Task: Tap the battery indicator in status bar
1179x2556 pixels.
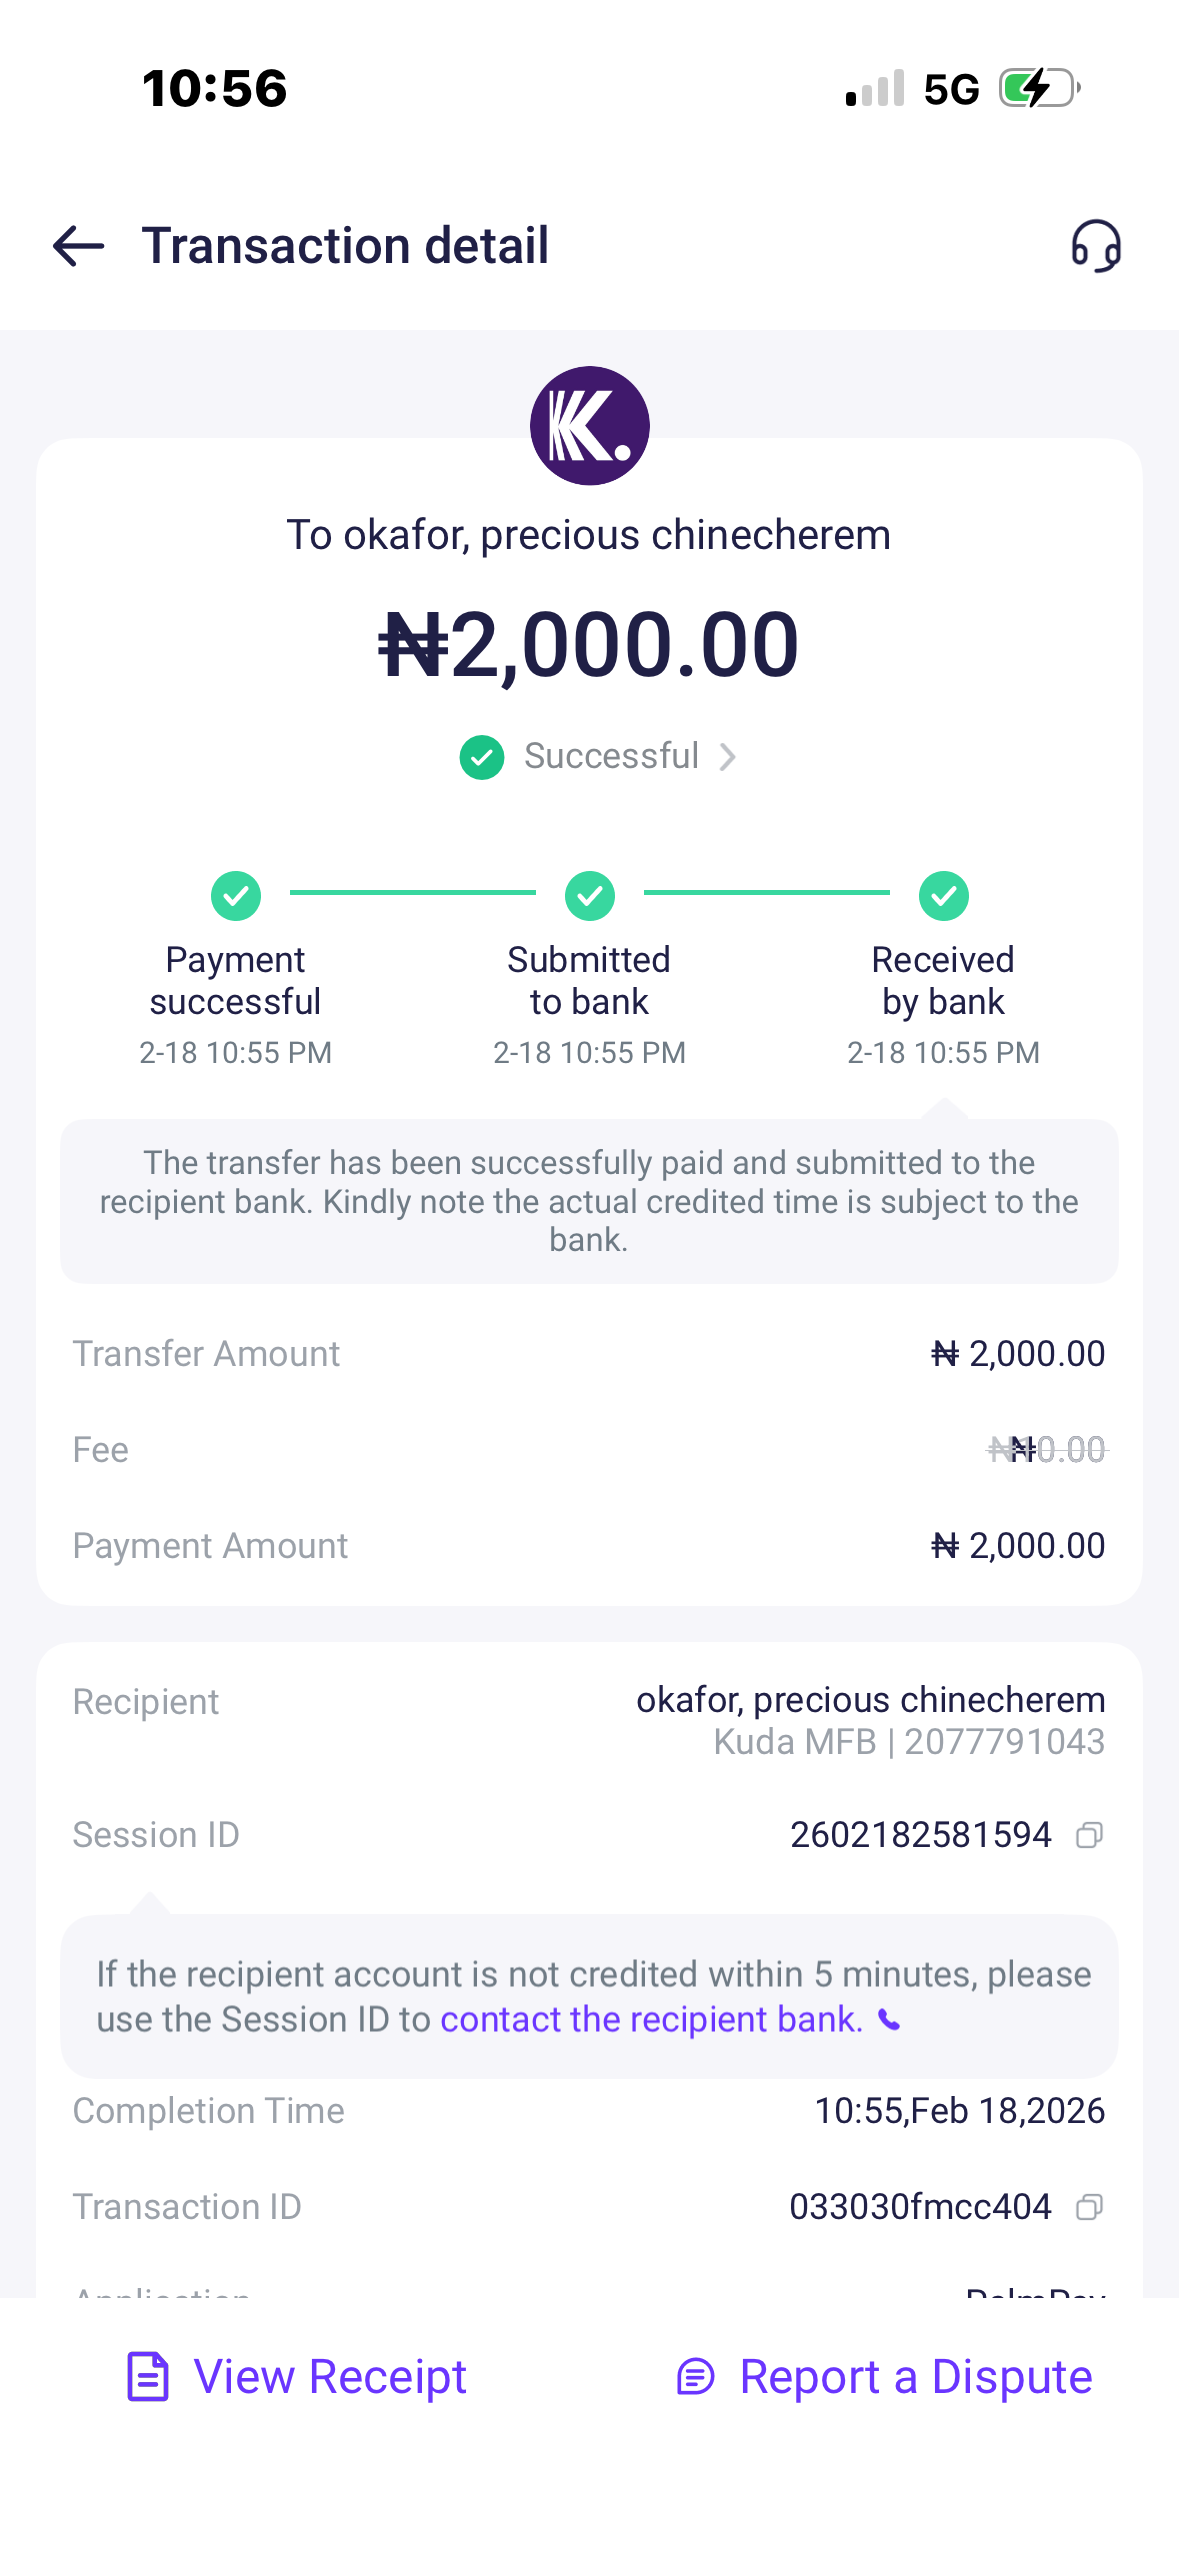Action: click(1039, 88)
